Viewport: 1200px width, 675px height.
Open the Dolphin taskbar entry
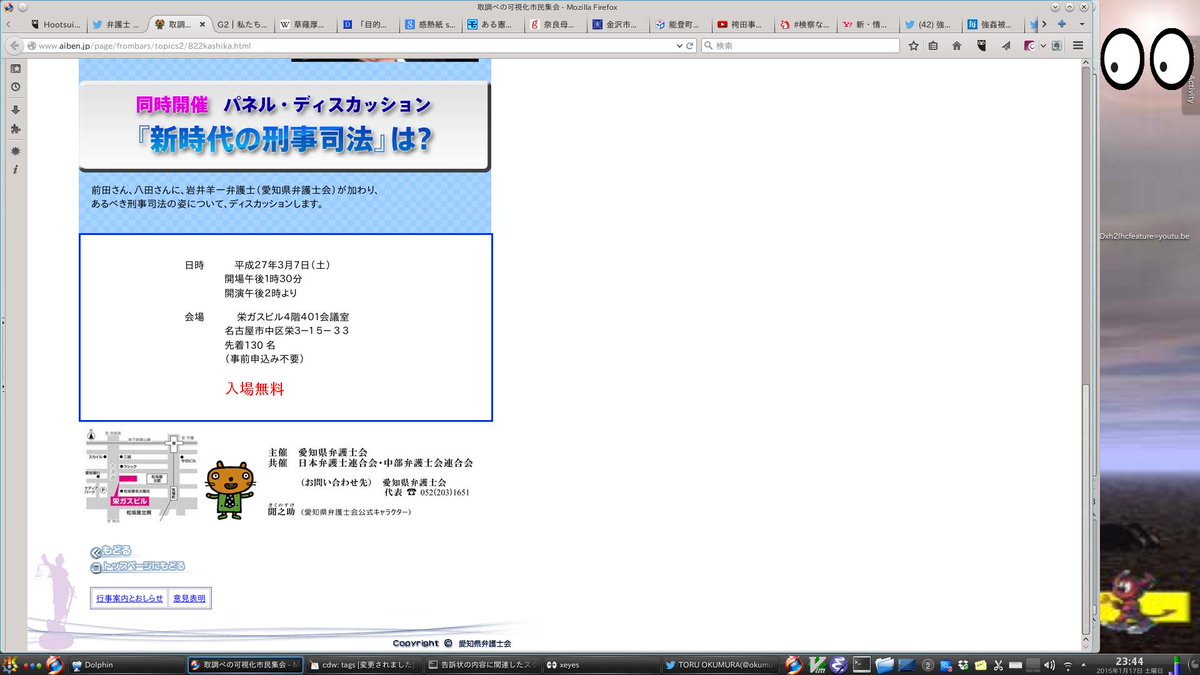click(x=127, y=664)
